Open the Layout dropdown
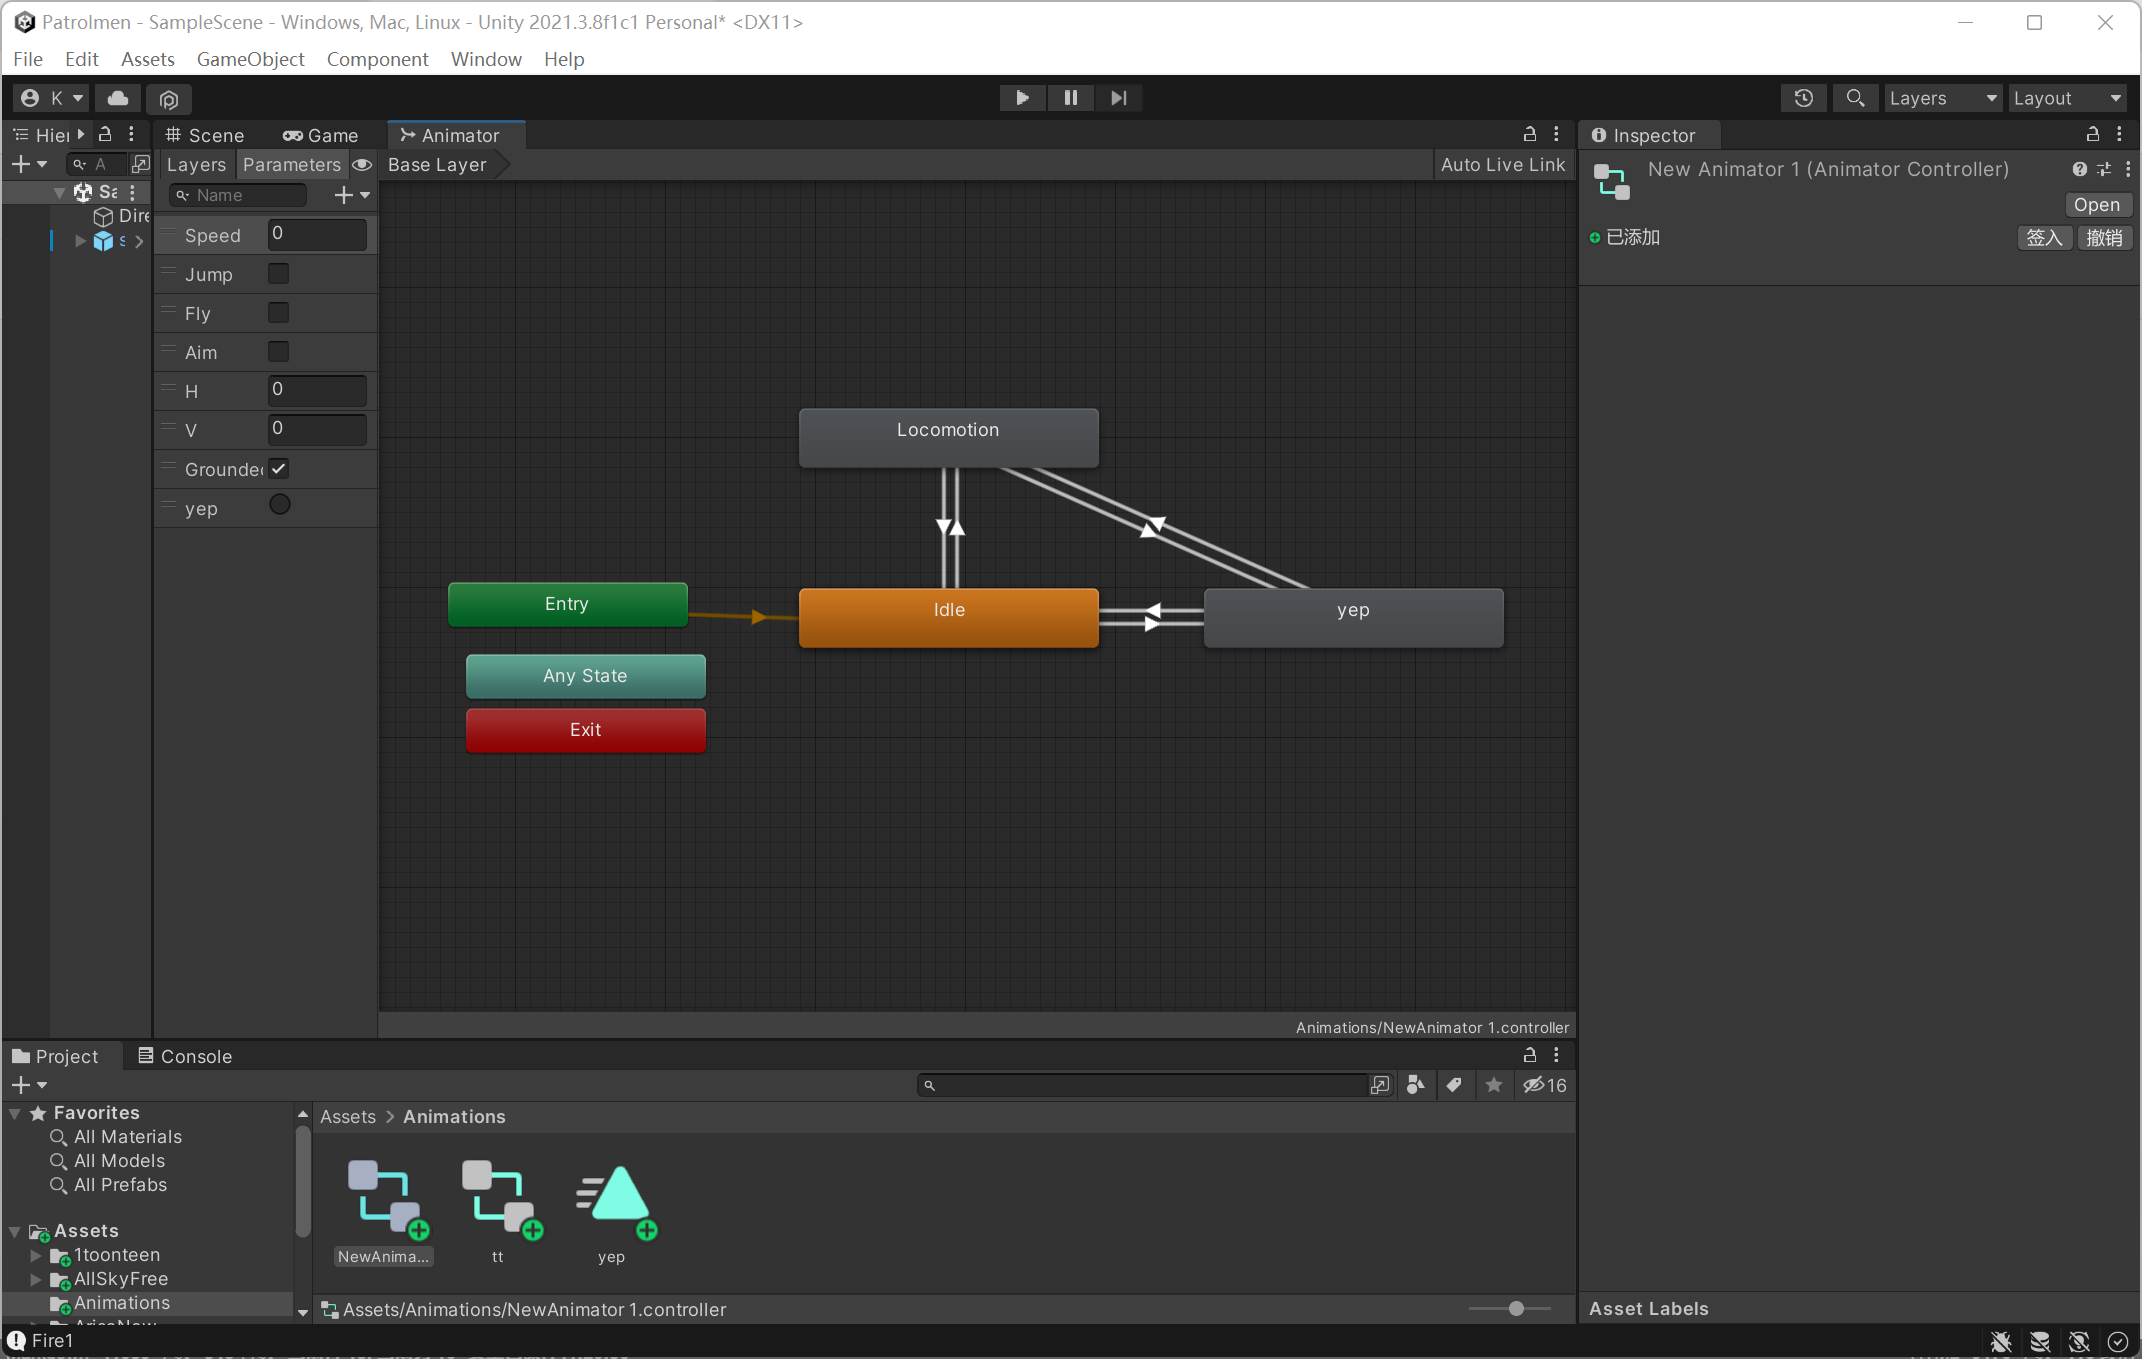The height and width of the screenshot is (1359, 2142). pyautogui.click(x=2067, y=98)
